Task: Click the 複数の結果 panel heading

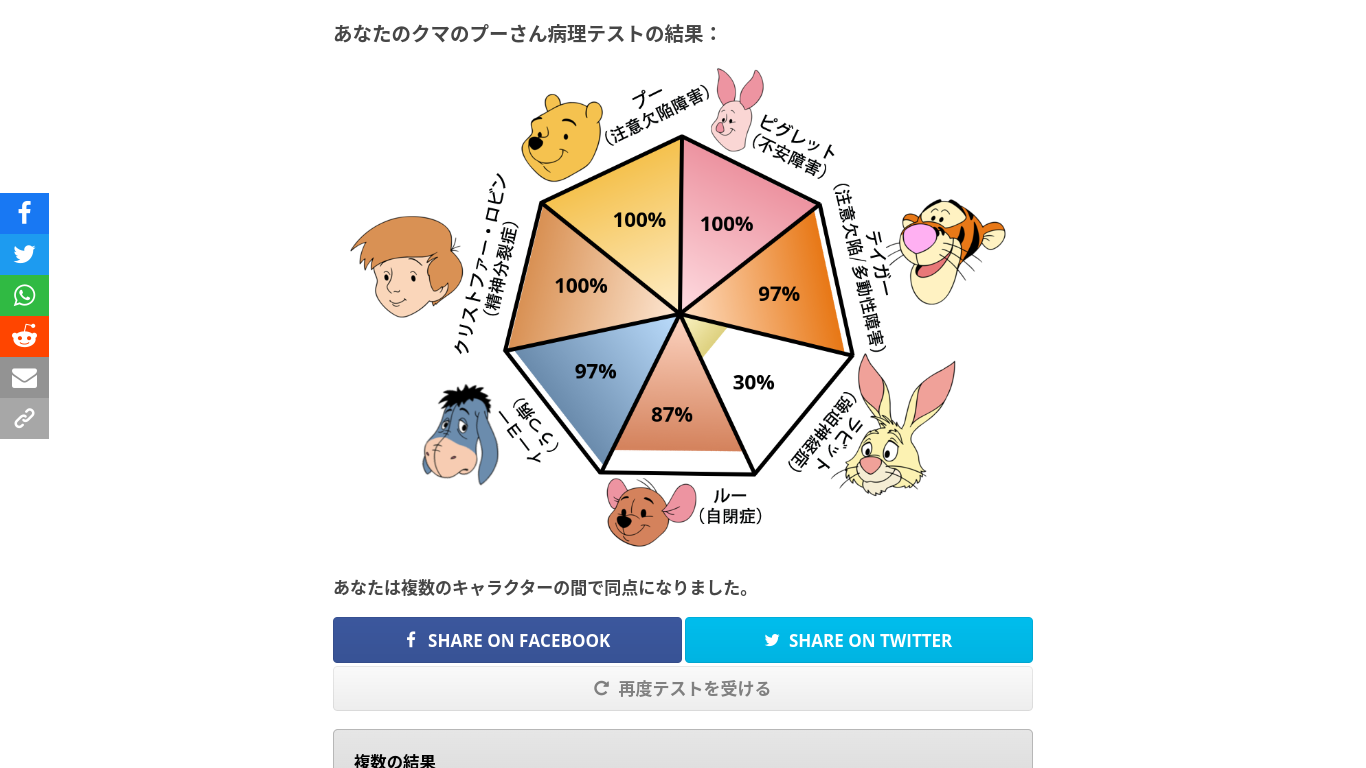Action: coord(395,761)
